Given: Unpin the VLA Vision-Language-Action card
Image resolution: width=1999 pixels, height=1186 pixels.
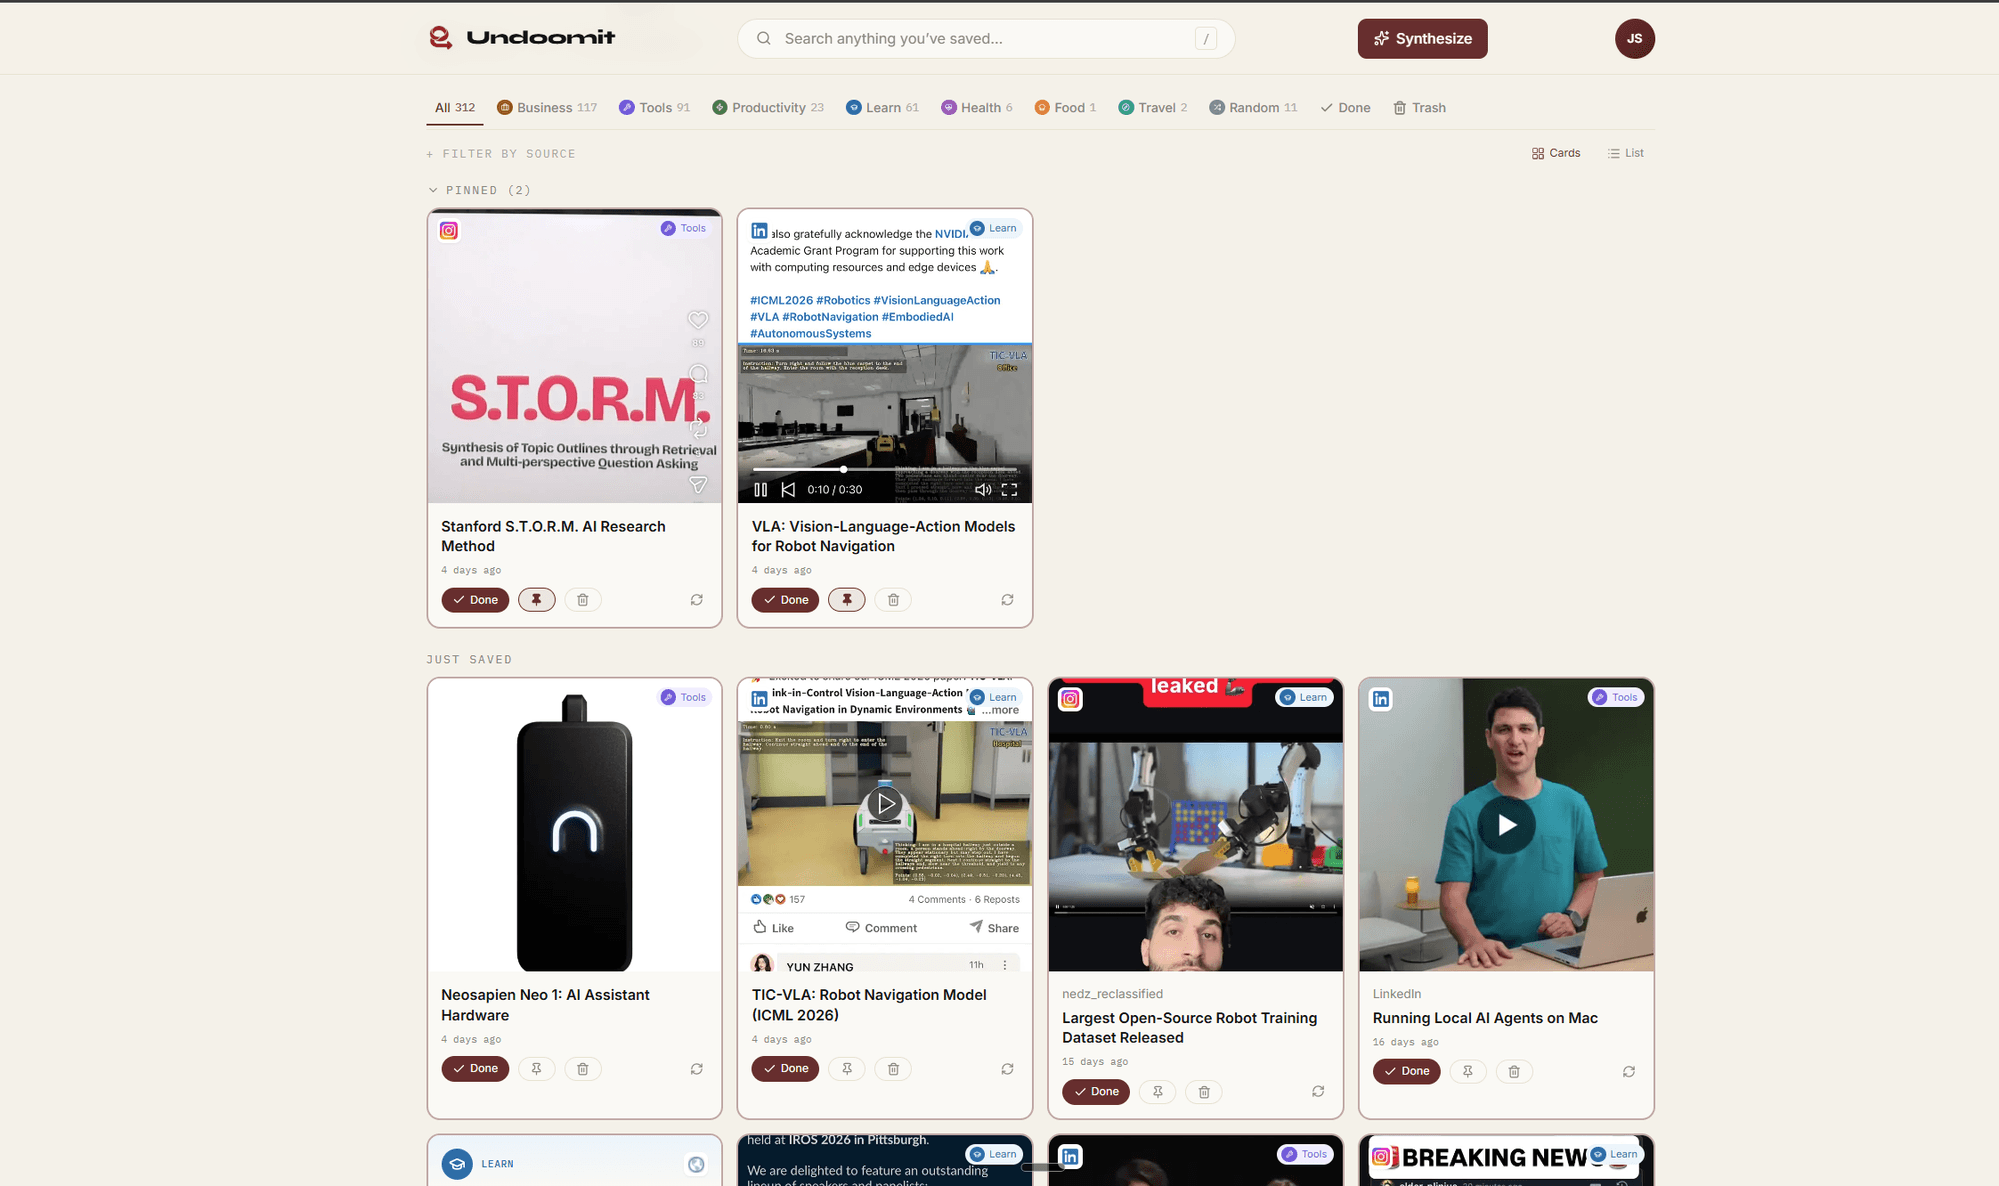Looking at the screenshot, I should point(847,600).
